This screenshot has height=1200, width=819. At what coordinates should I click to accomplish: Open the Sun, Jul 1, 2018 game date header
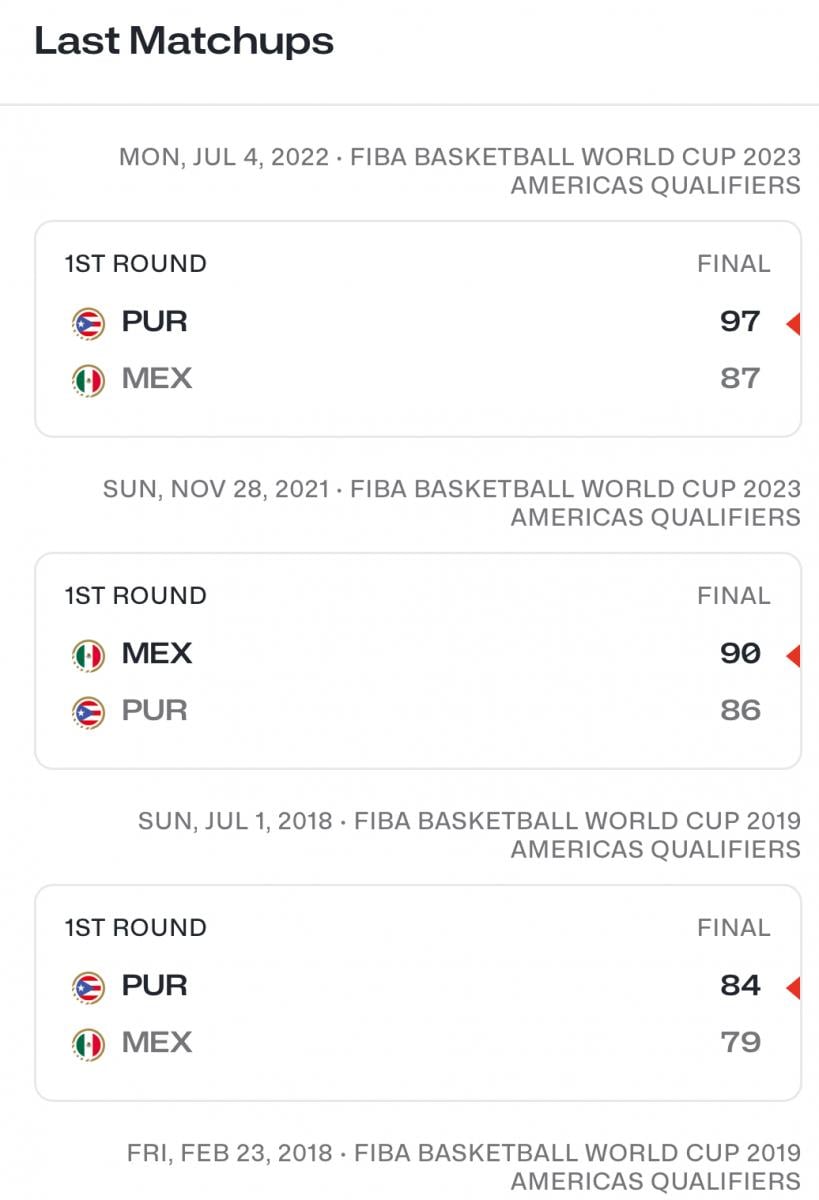[x=470, y=834]
